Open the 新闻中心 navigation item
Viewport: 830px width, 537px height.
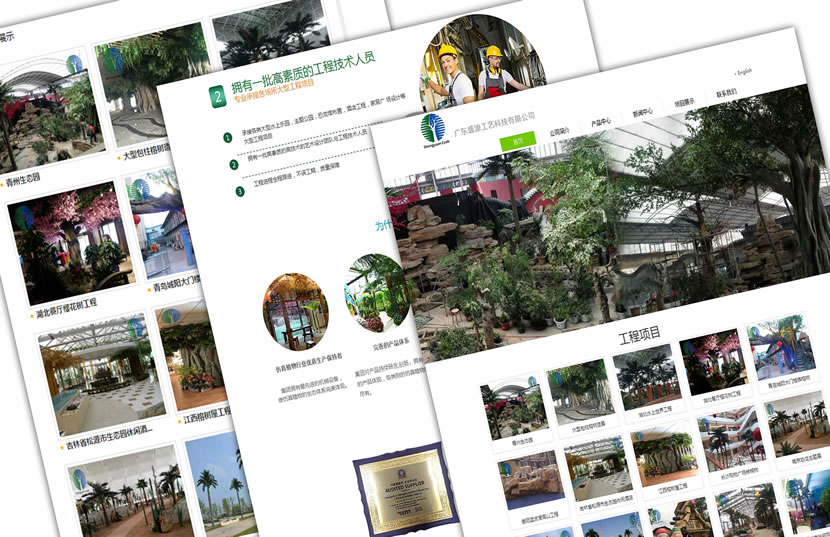tap(643, 113)
